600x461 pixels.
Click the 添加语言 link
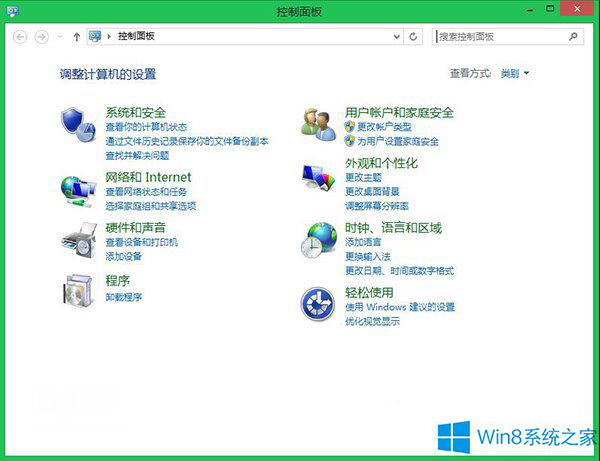363,242
